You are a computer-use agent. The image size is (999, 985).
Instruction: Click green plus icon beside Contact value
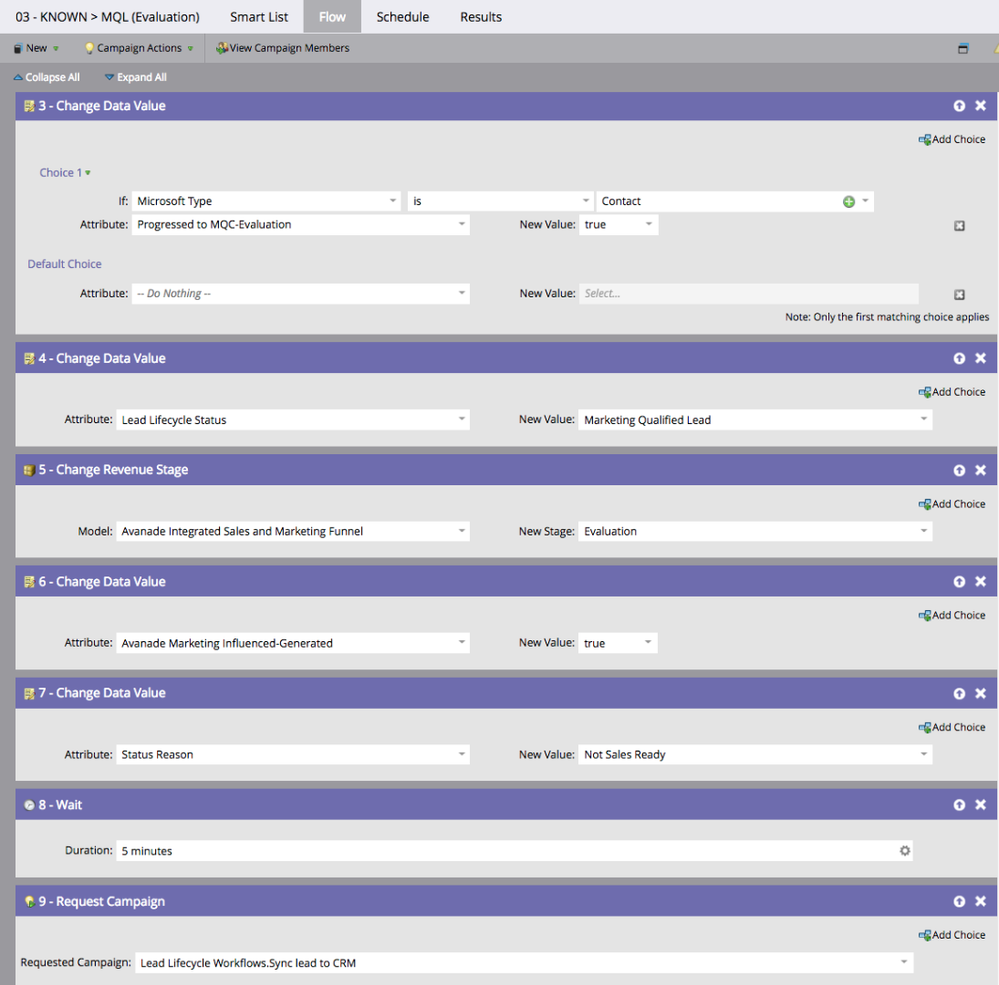(849, 201)
